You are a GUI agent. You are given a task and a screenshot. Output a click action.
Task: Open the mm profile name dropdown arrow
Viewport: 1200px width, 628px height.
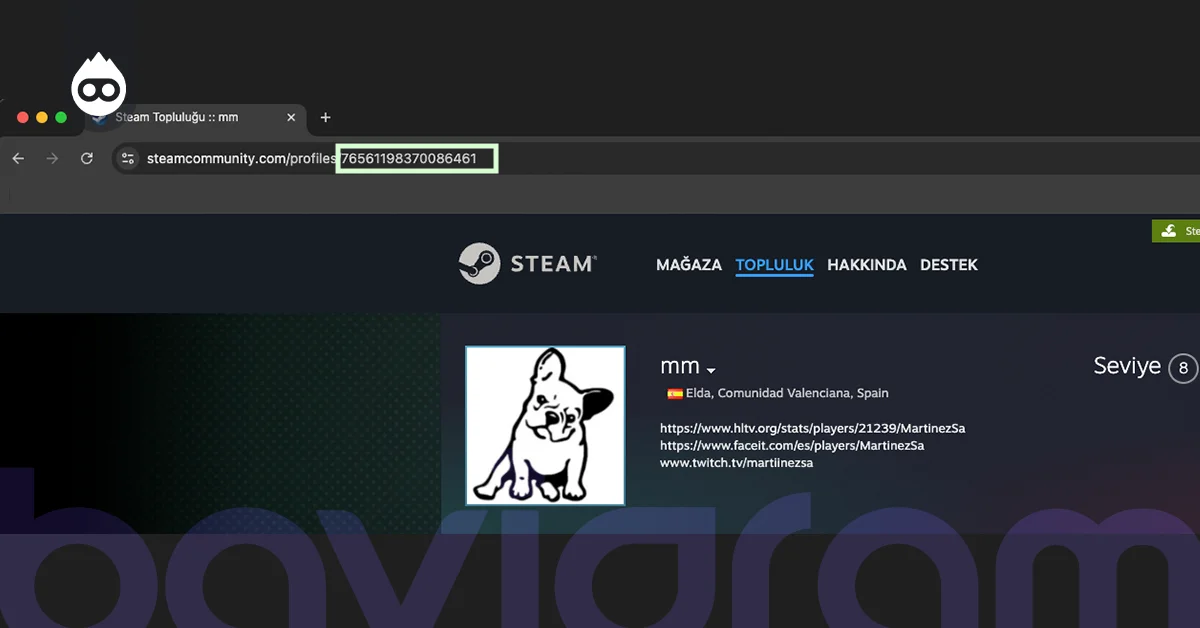711,370
